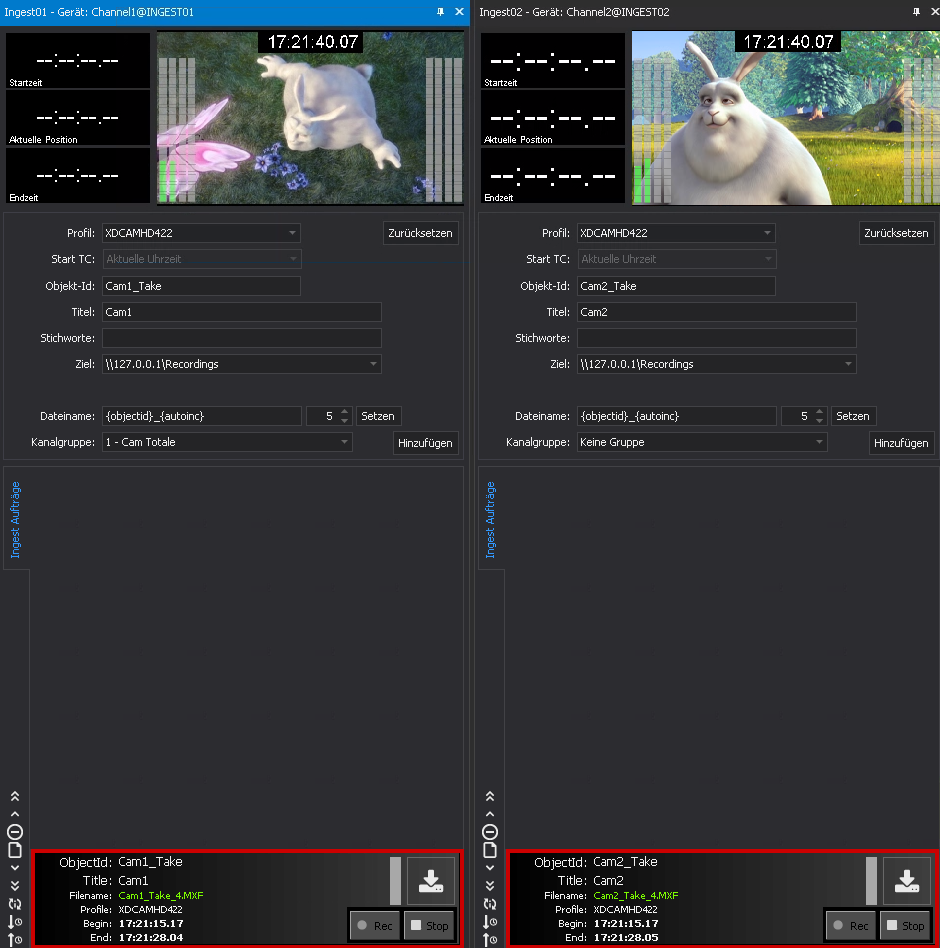Image resolution: width=940 pixels, height=948 pixels.
Task: Click Zurücksetzen button in Ingest01
Action: coord(421,233)
